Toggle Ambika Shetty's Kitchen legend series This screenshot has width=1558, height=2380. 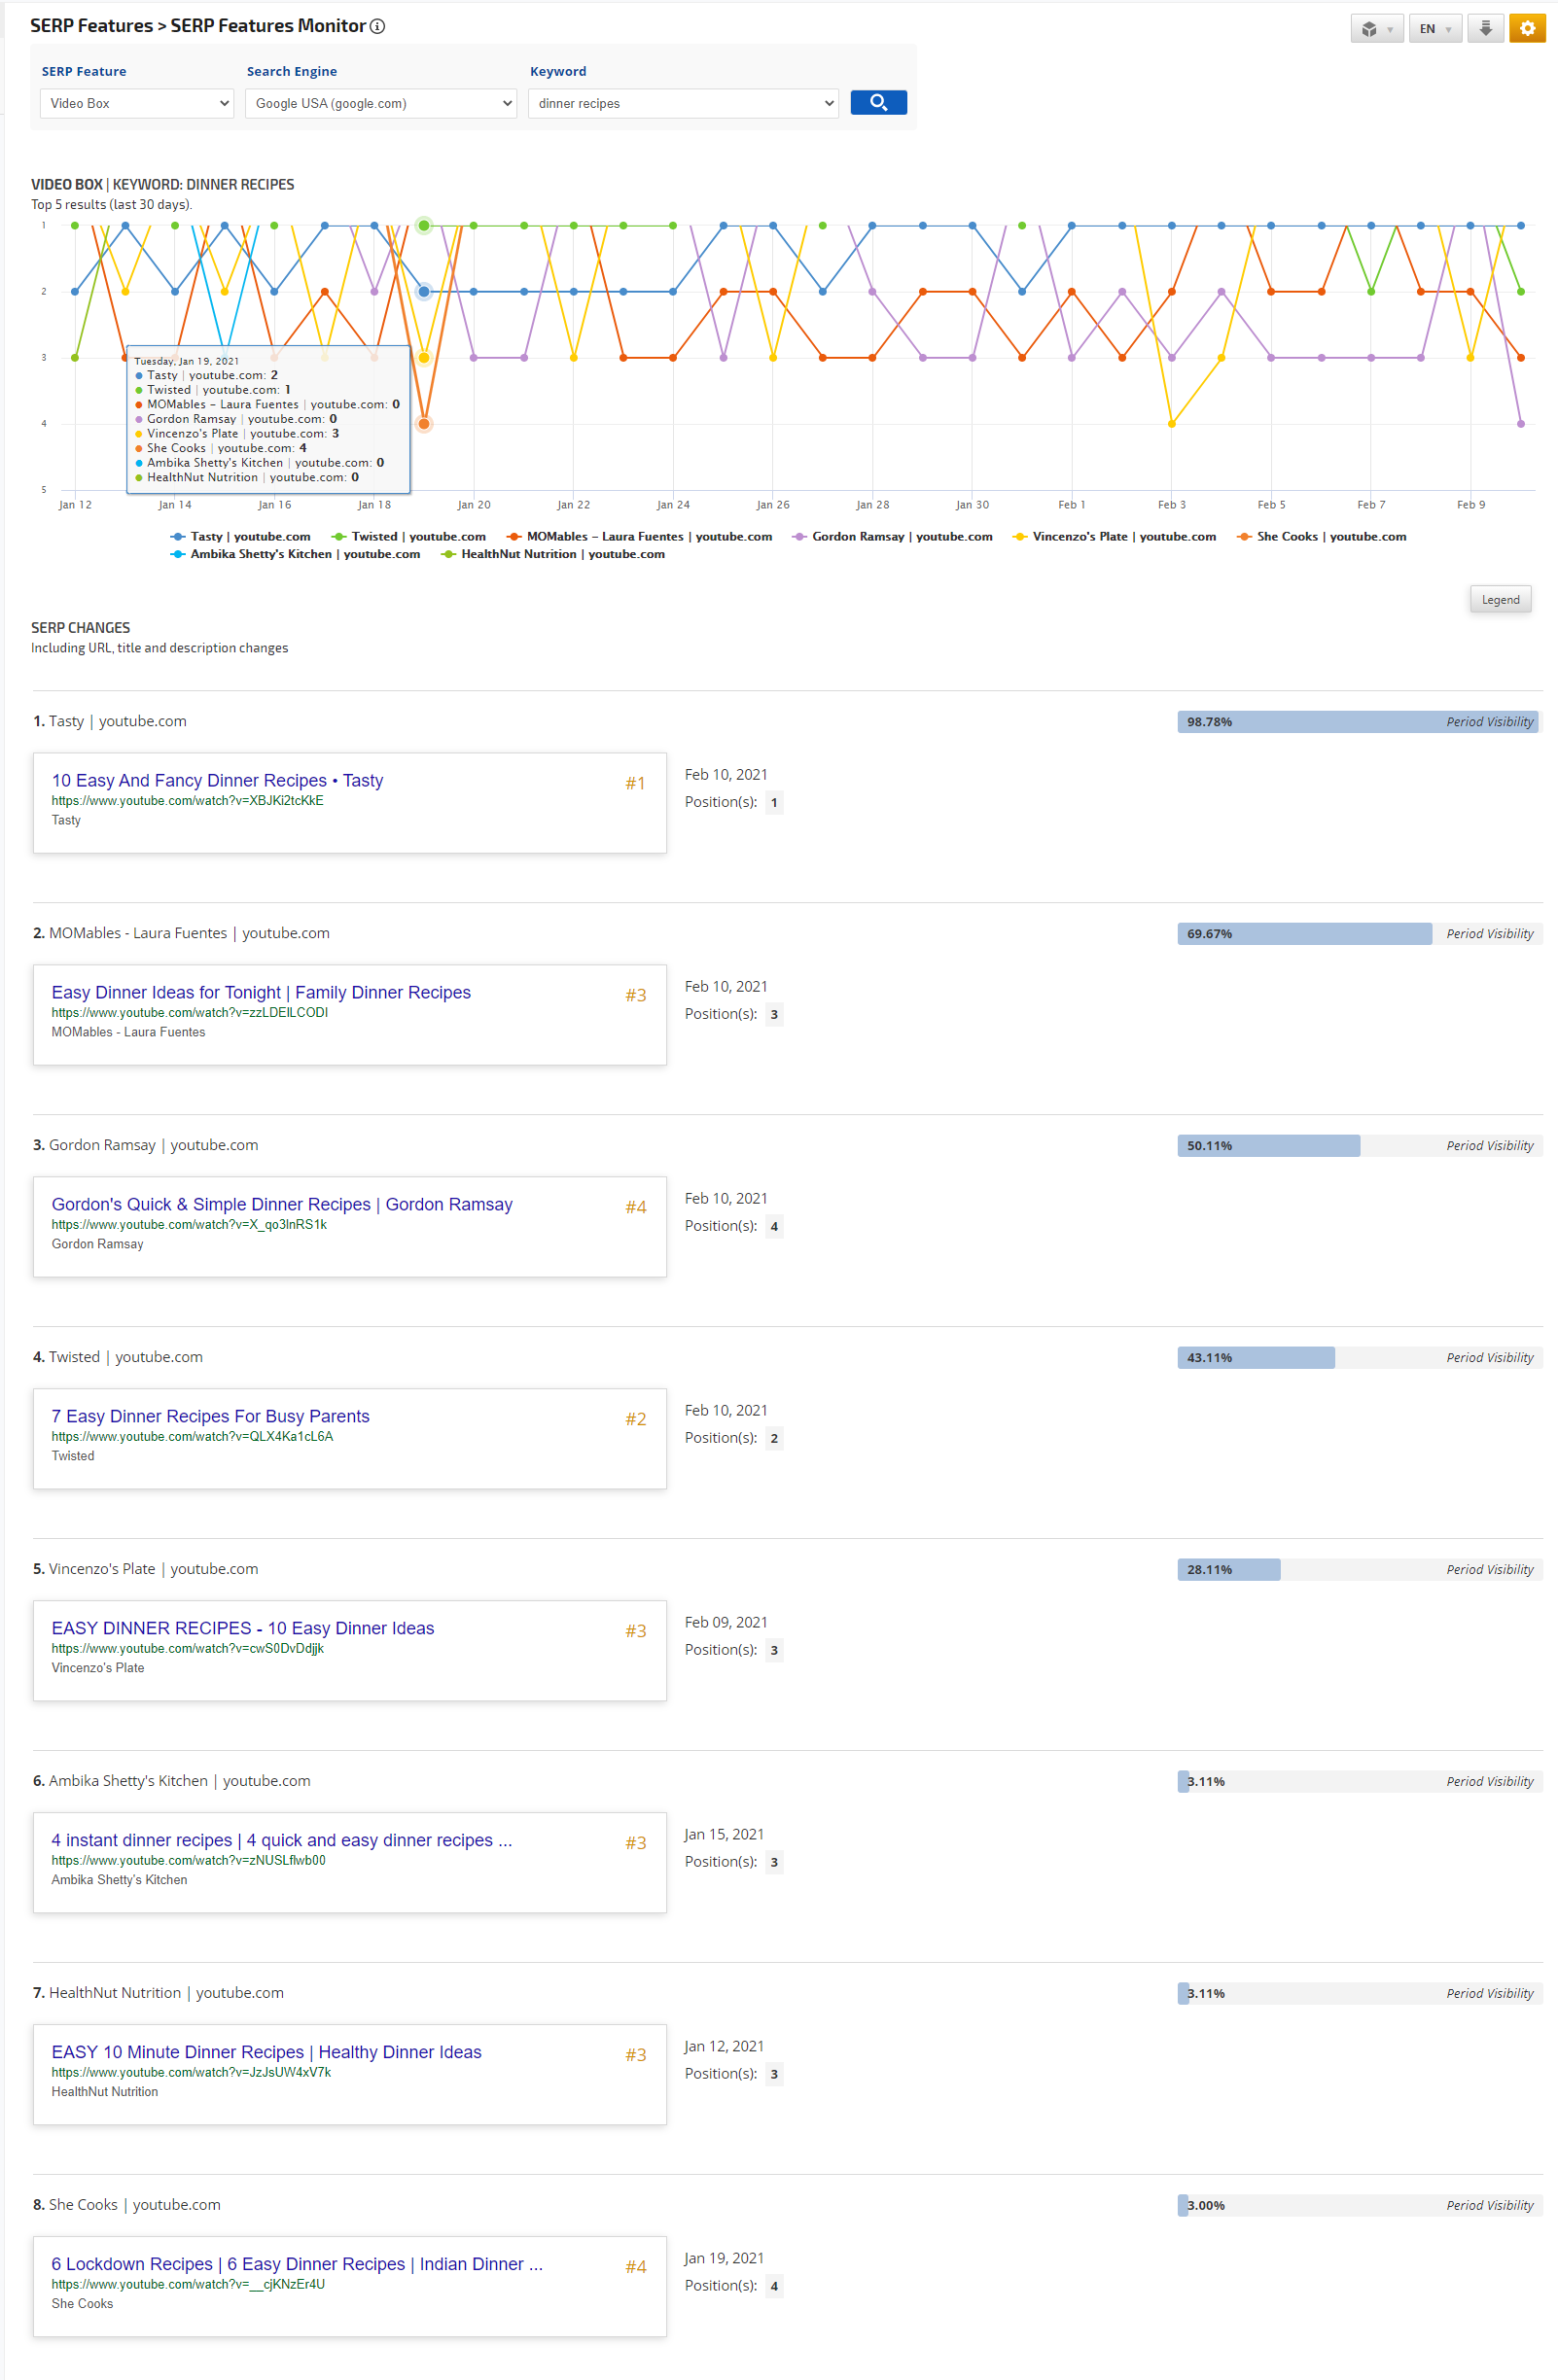pyautogui.click(x=295, y=554)
